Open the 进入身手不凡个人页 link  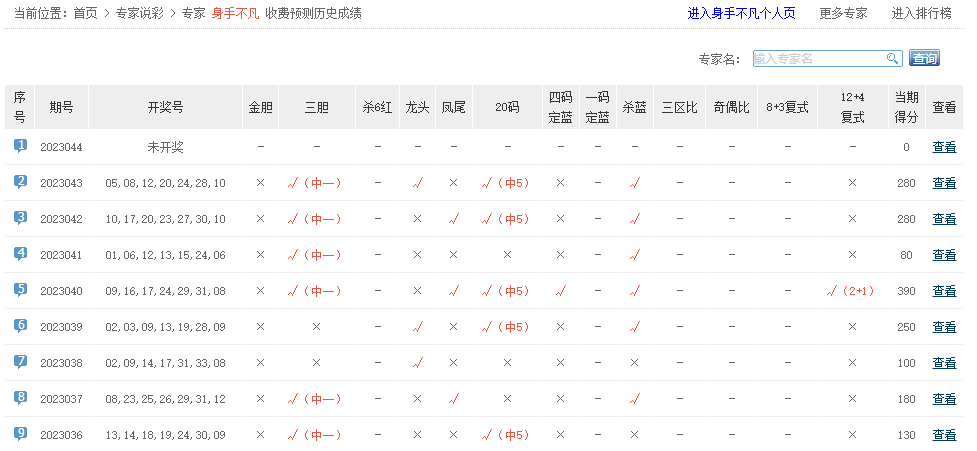[740, 14]
